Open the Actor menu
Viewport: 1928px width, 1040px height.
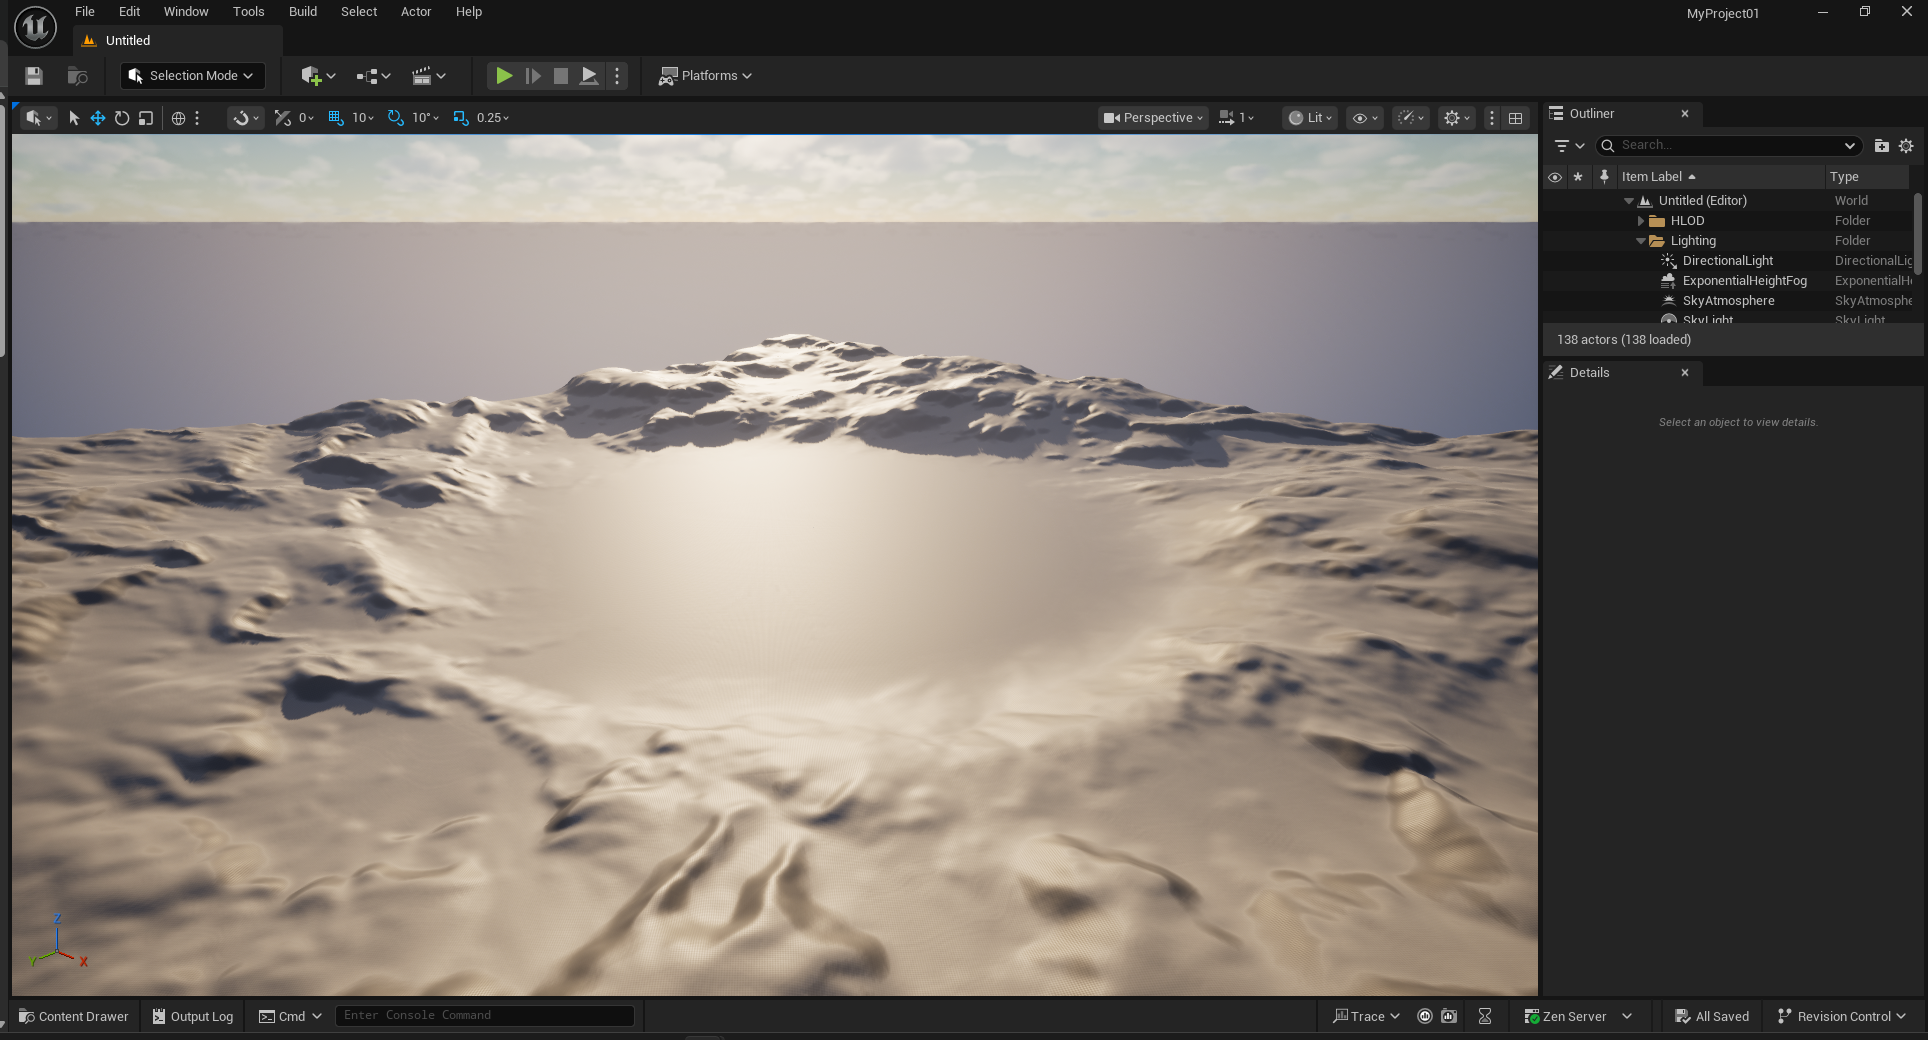[416, 12]
